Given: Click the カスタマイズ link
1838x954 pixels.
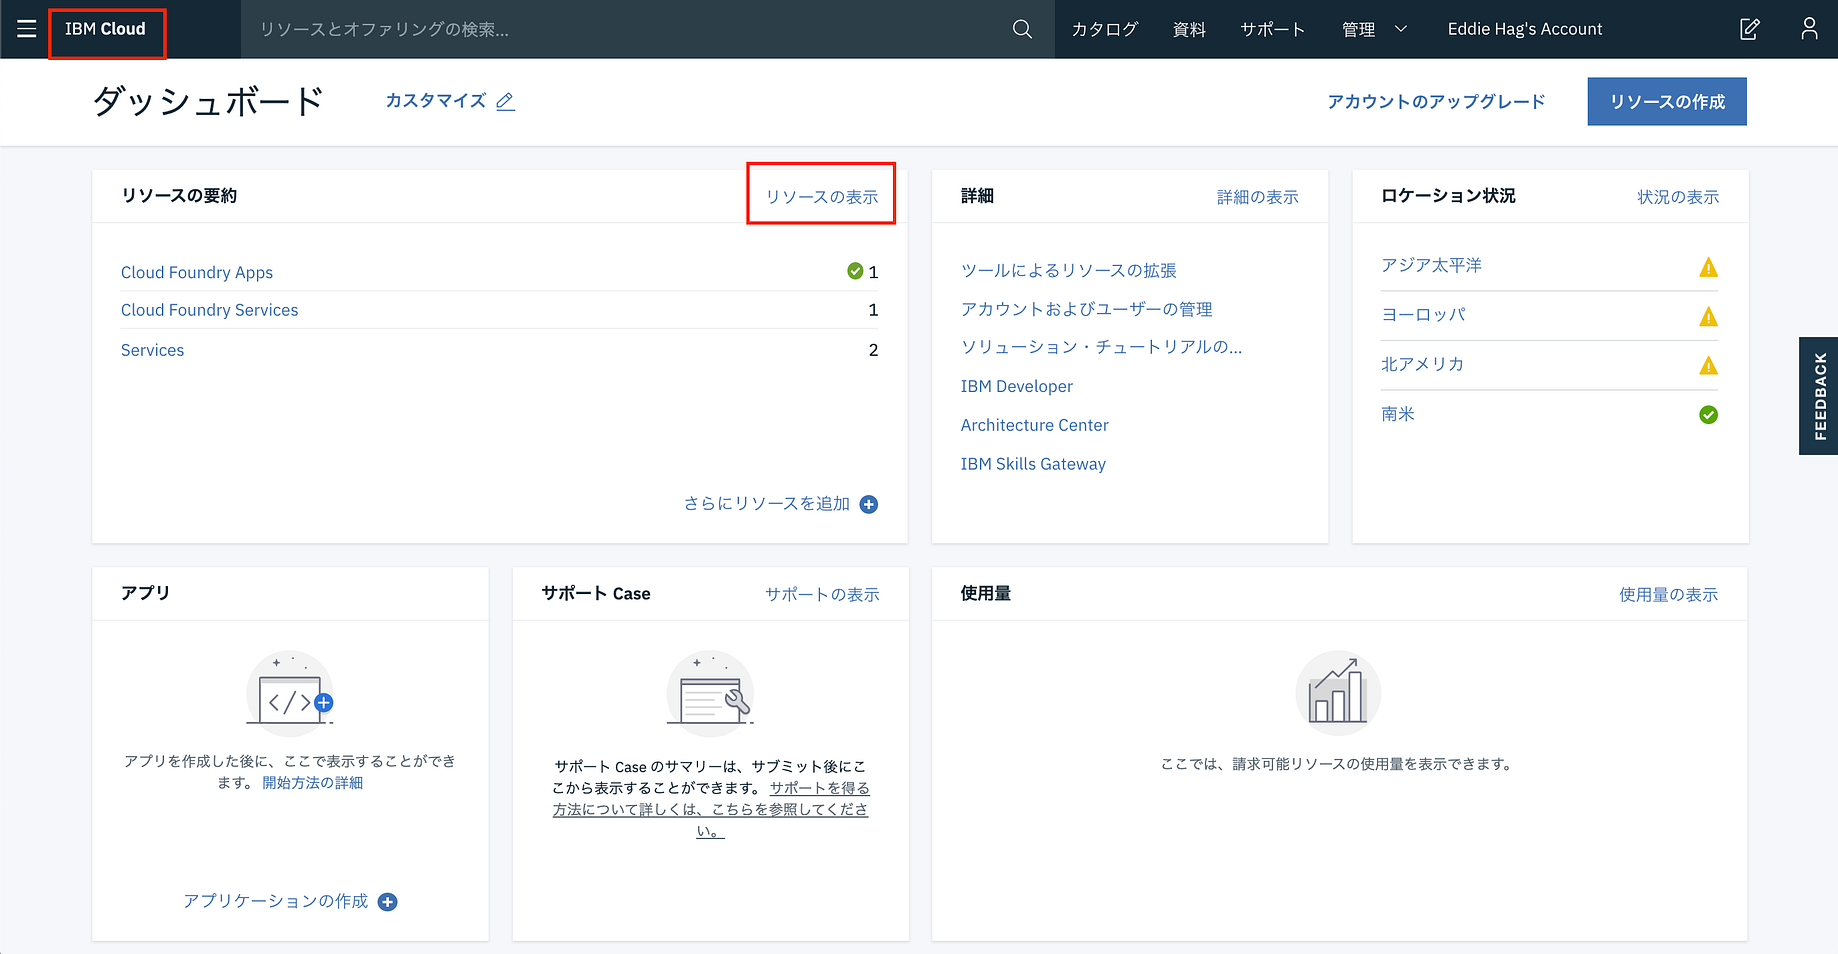Looking at the screenshot, I should tap(436, 101).
